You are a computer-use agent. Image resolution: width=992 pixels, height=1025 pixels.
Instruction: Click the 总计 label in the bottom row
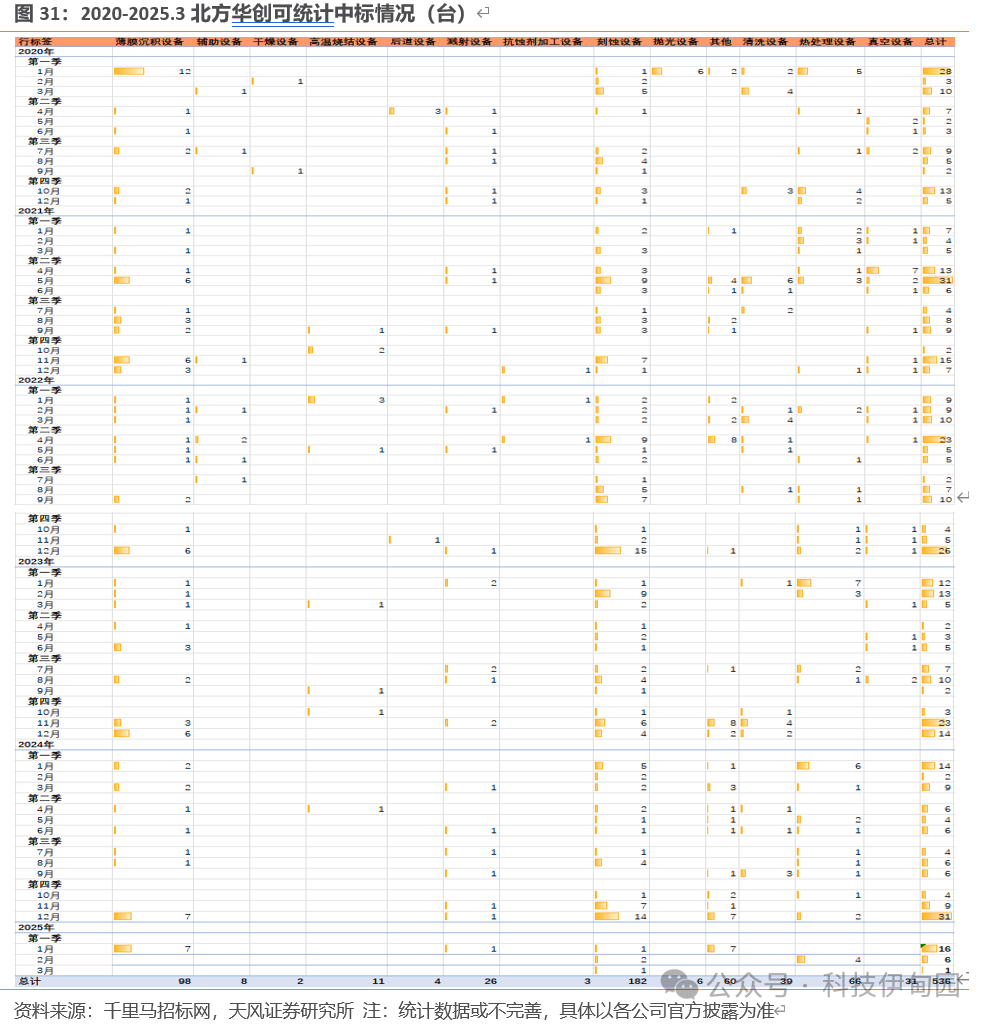point(29,981)
